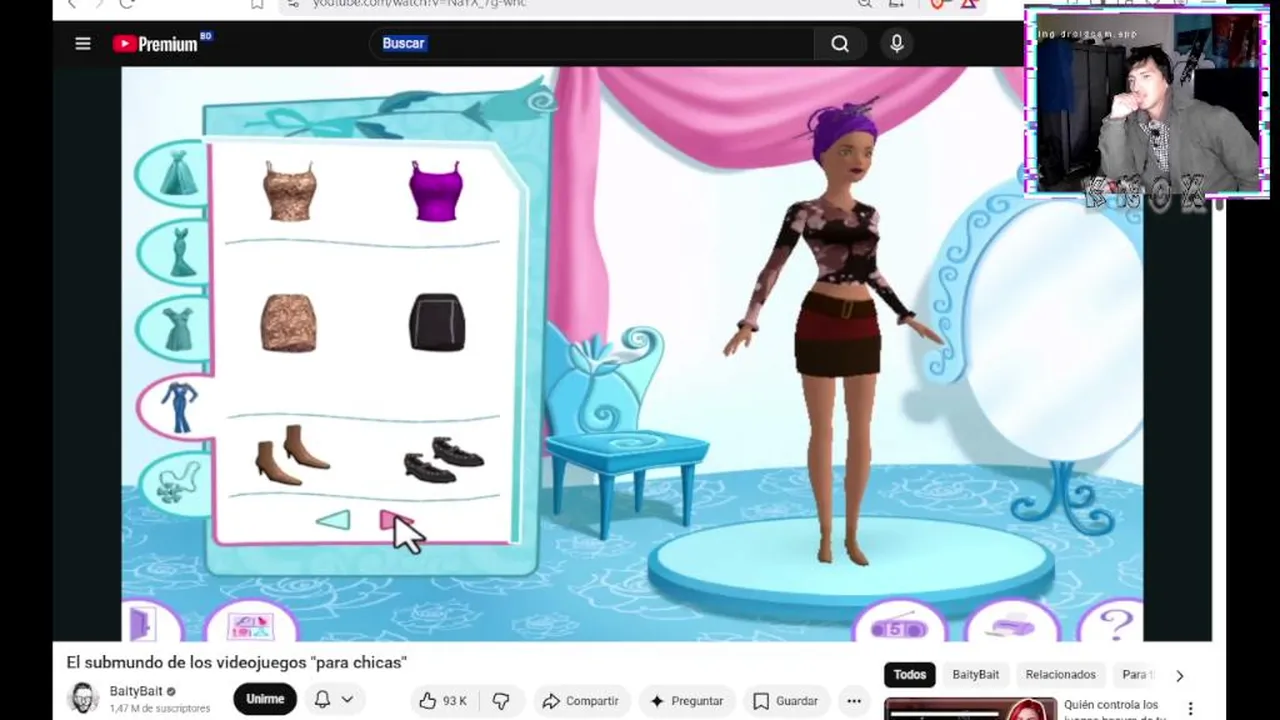Screen dimensions: 1280x720
Task: Click the magnifying glass search button
Action: [840, 43]
